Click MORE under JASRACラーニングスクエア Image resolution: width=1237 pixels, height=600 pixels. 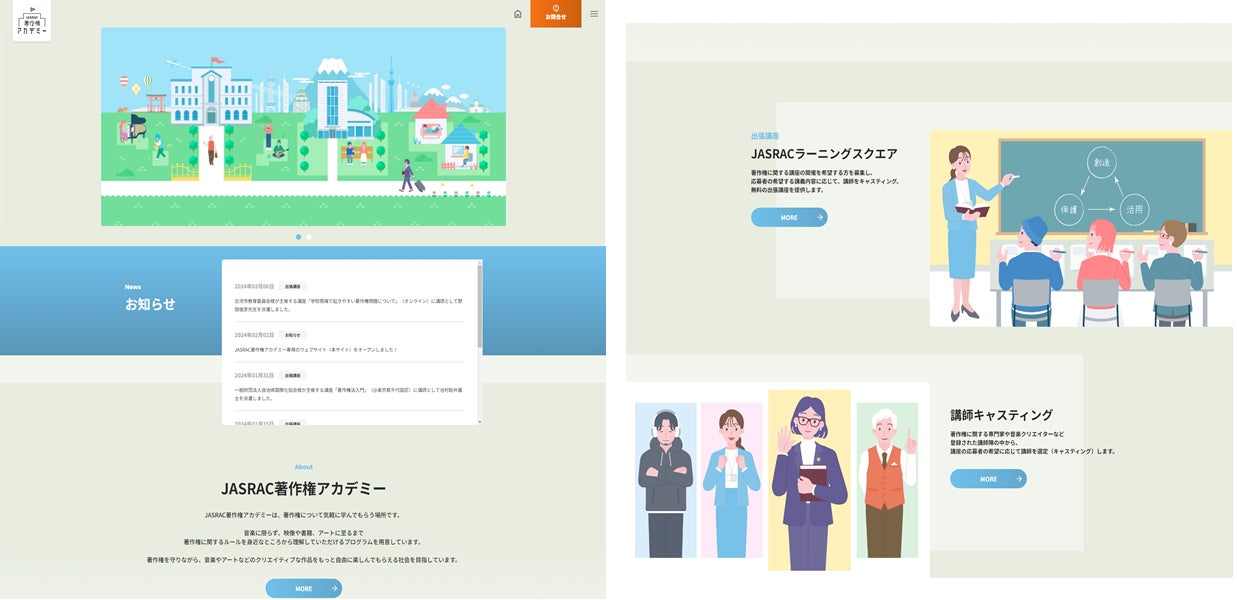789,217
